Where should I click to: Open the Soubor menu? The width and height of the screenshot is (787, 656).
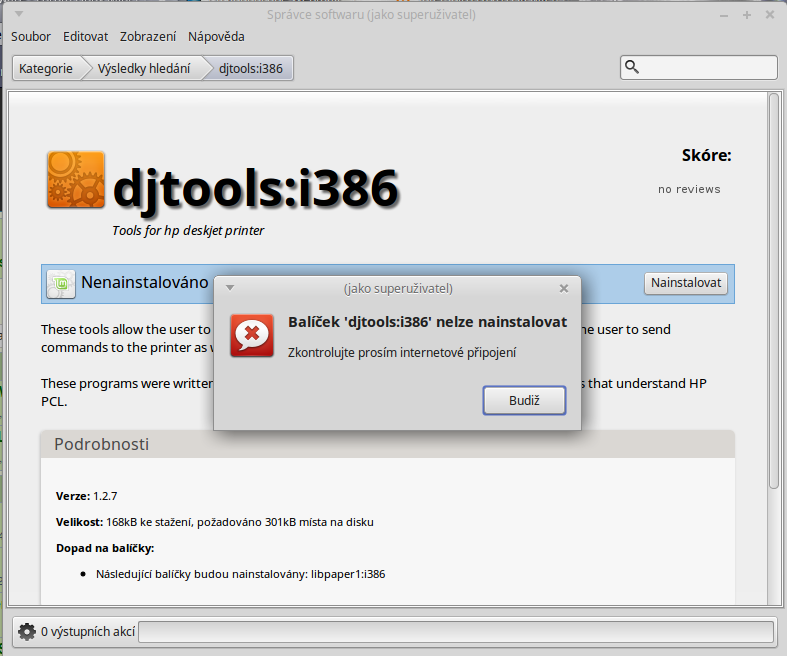(x=31, y=37)
